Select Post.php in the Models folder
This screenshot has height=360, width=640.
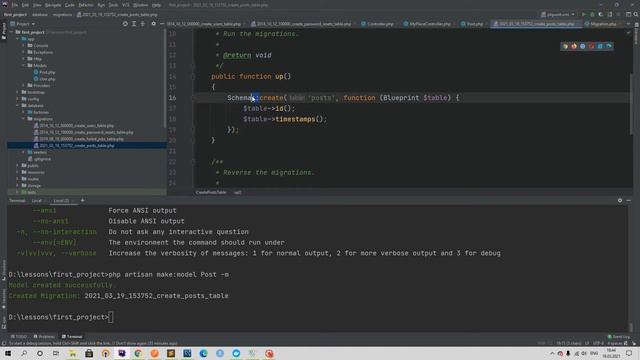click(44, 72)
